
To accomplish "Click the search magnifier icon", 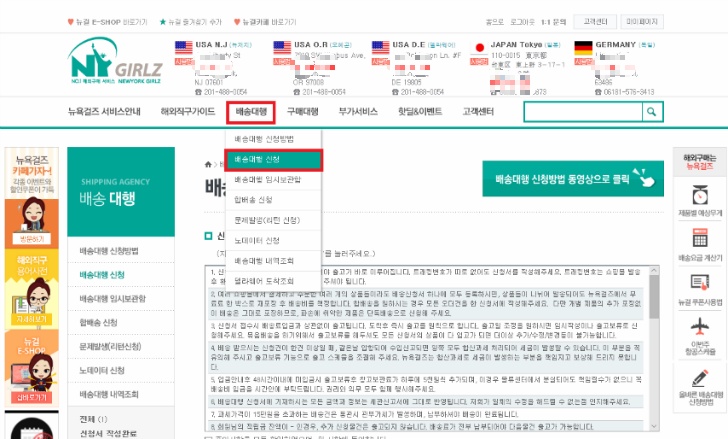I will coord(652,112).
